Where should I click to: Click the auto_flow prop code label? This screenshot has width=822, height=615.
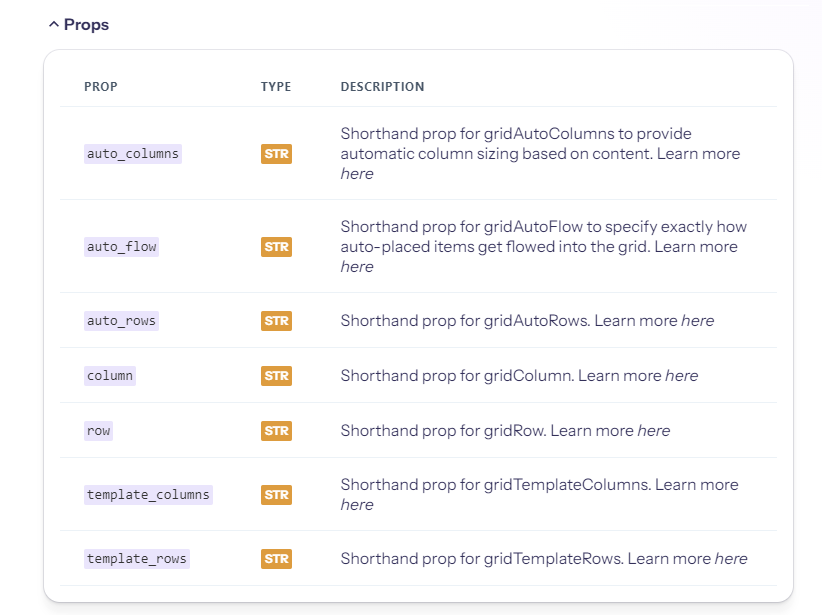122,246
